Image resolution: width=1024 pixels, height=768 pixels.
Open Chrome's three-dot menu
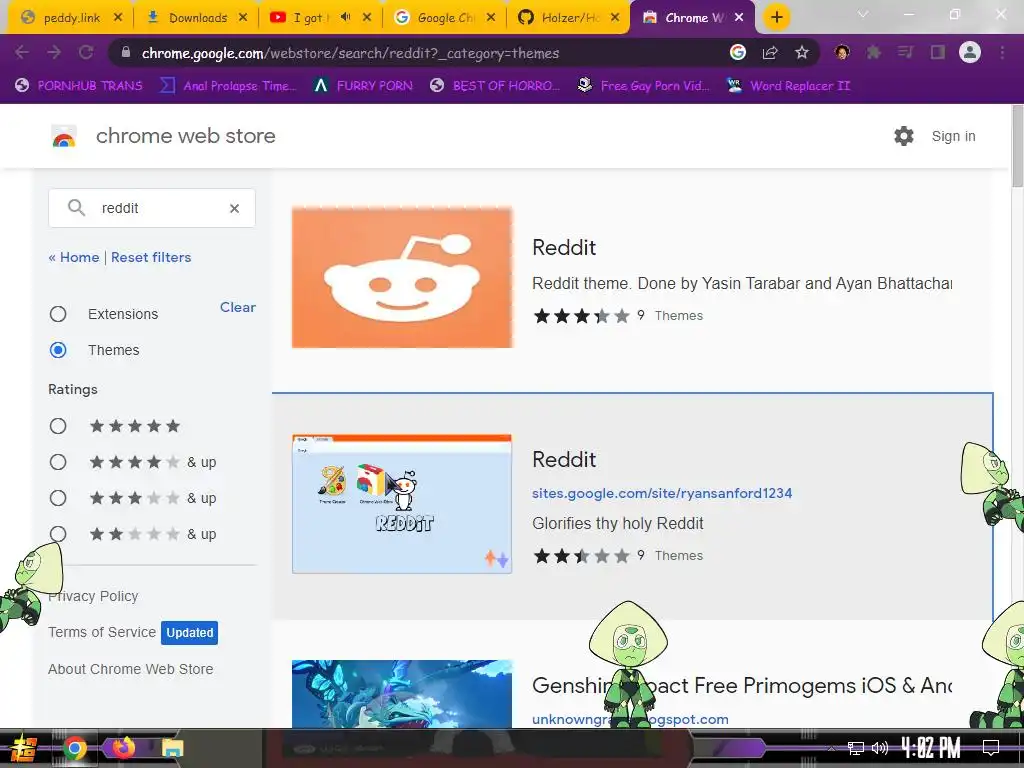[x=1002, y=52]
